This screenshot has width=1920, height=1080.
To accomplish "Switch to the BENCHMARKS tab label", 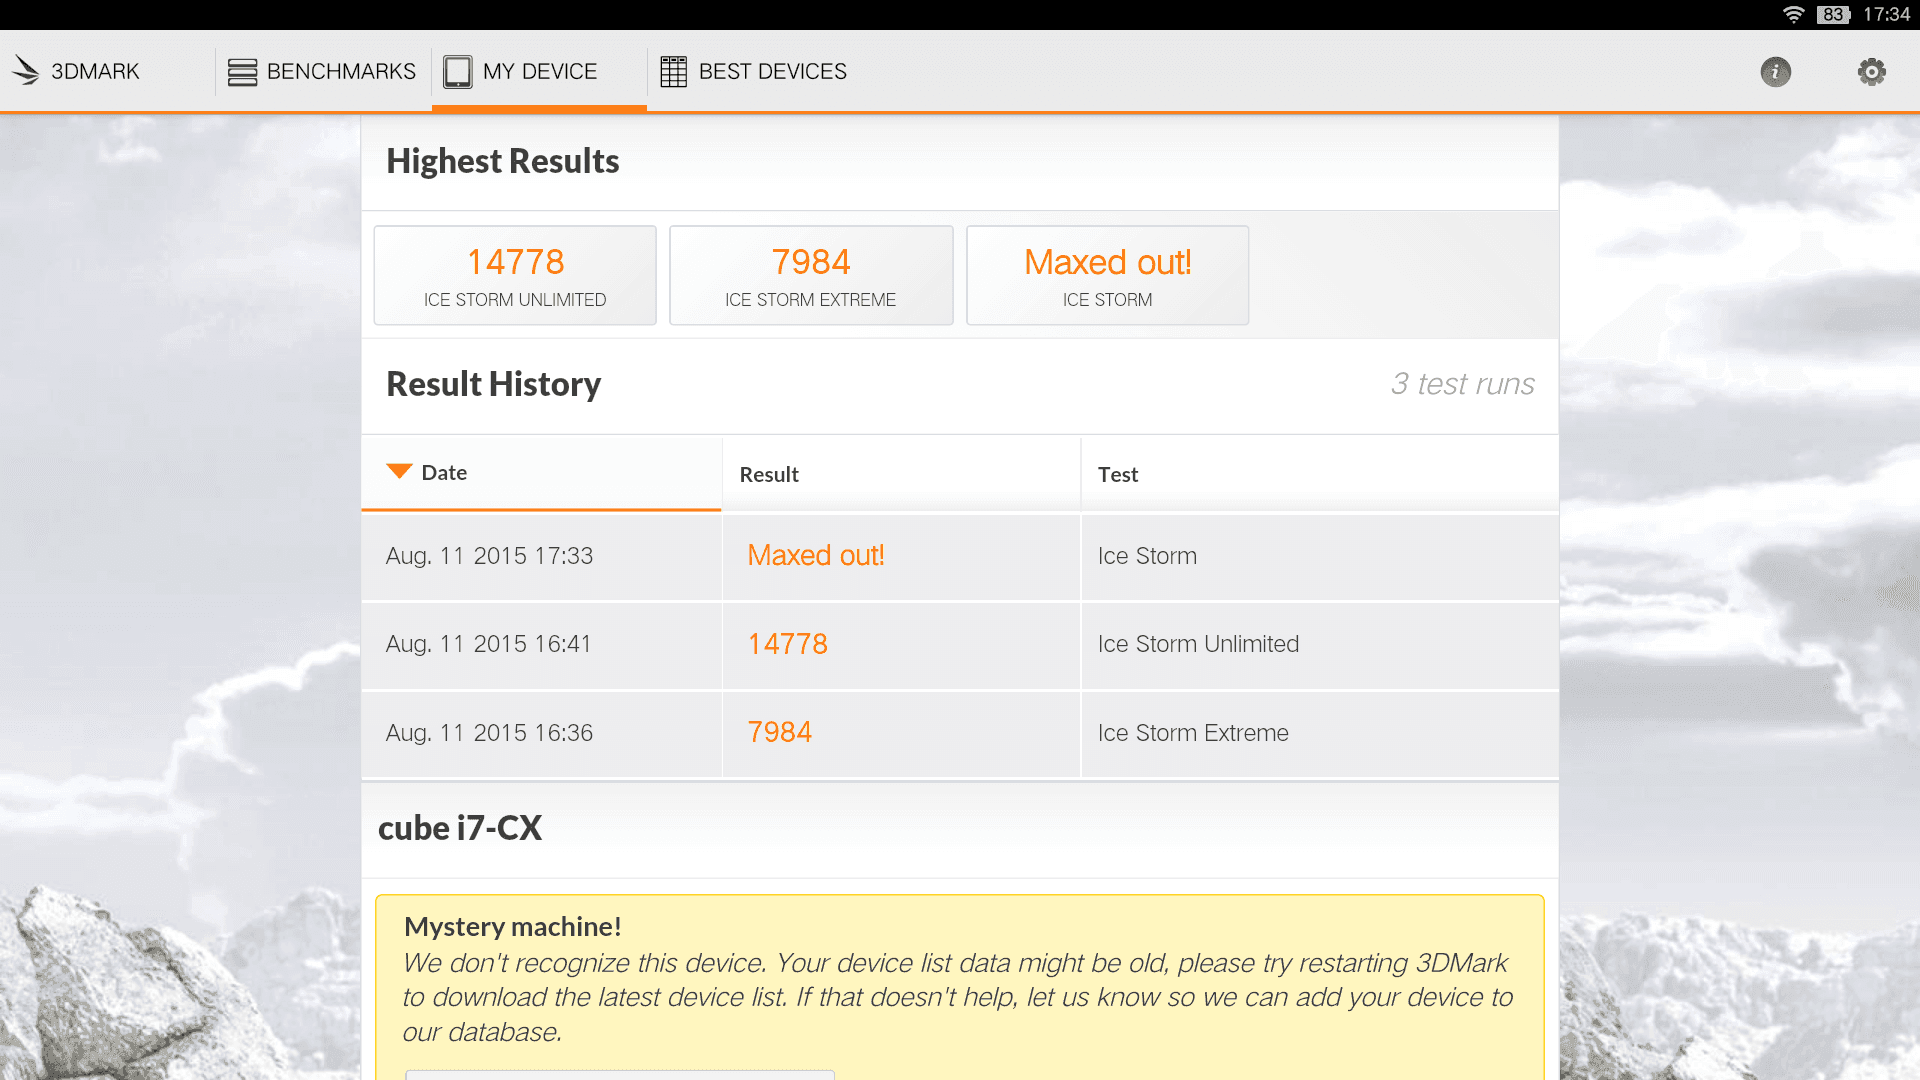I will coord(341,72).
